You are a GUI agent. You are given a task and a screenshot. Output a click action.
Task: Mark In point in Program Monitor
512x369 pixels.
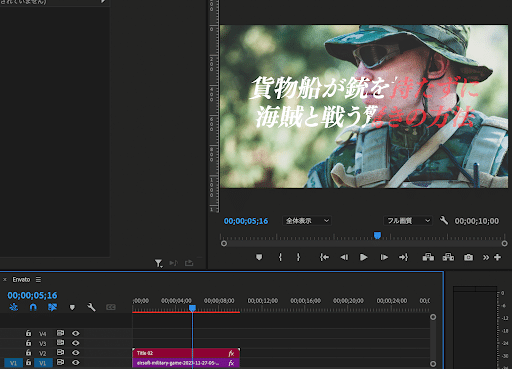280,257
